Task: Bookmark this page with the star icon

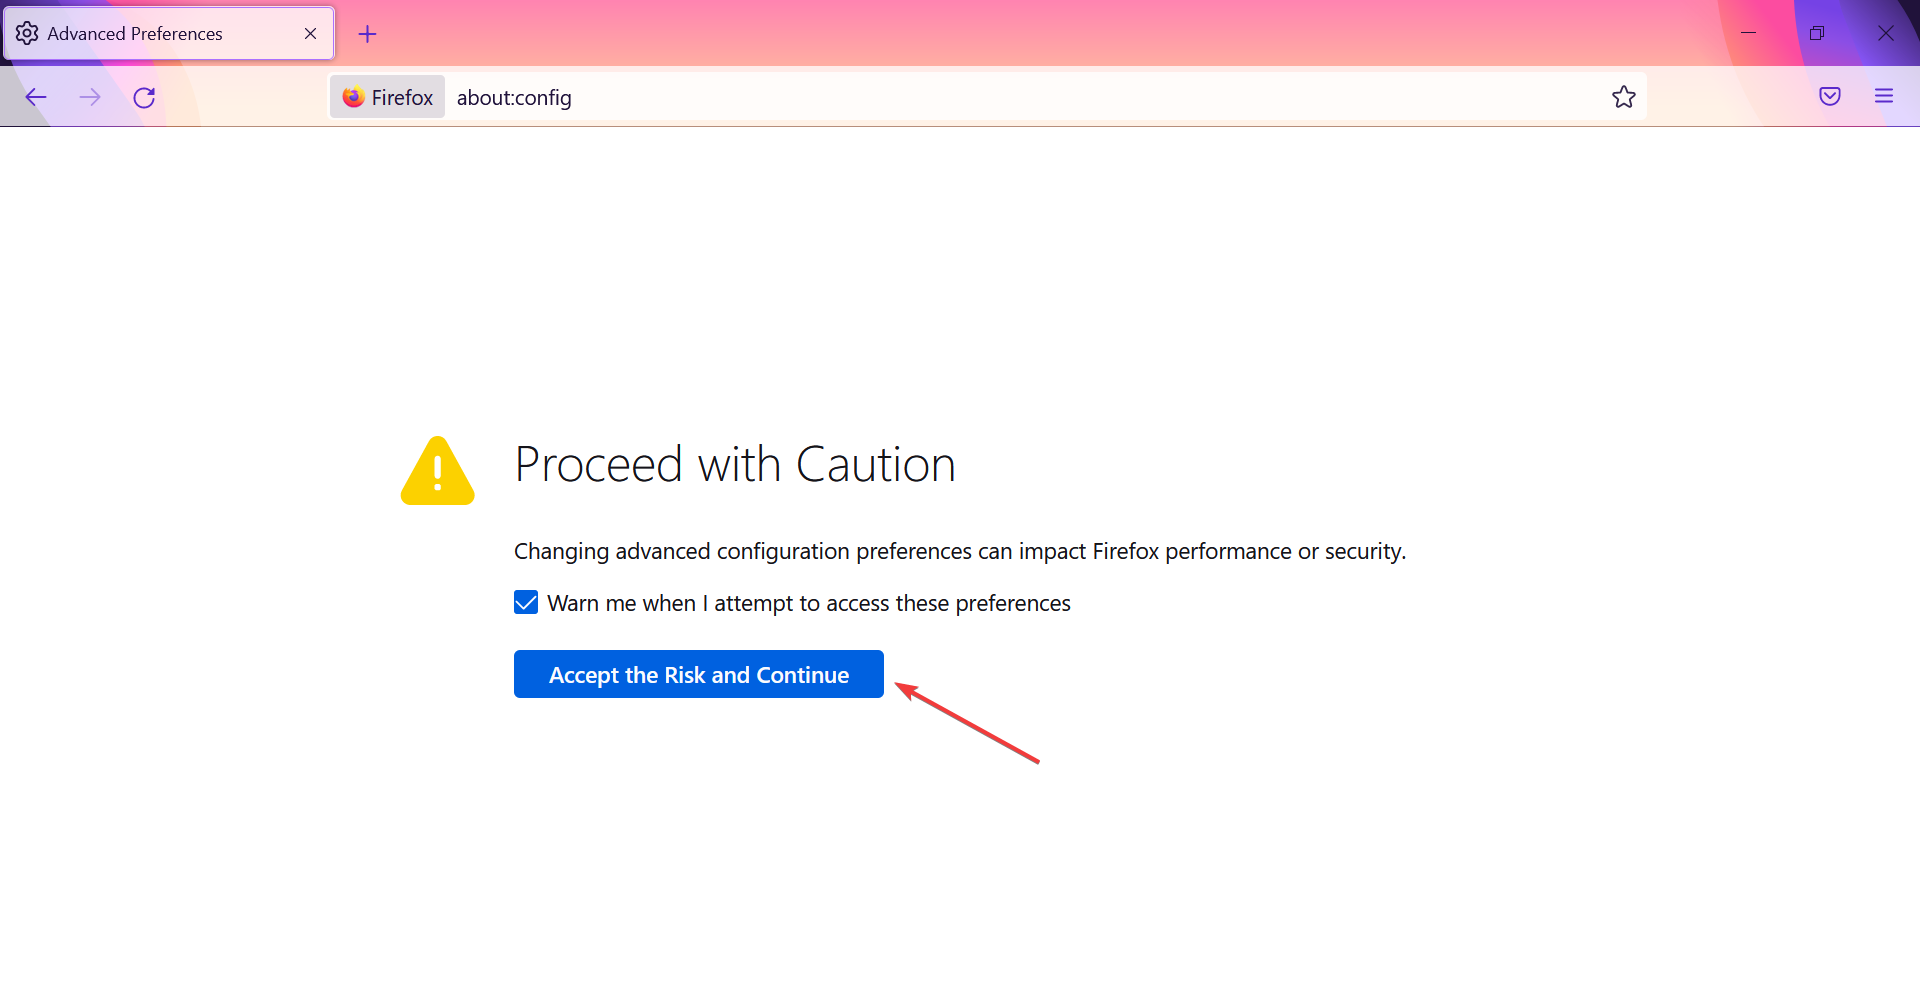Action: [1623, 97]
